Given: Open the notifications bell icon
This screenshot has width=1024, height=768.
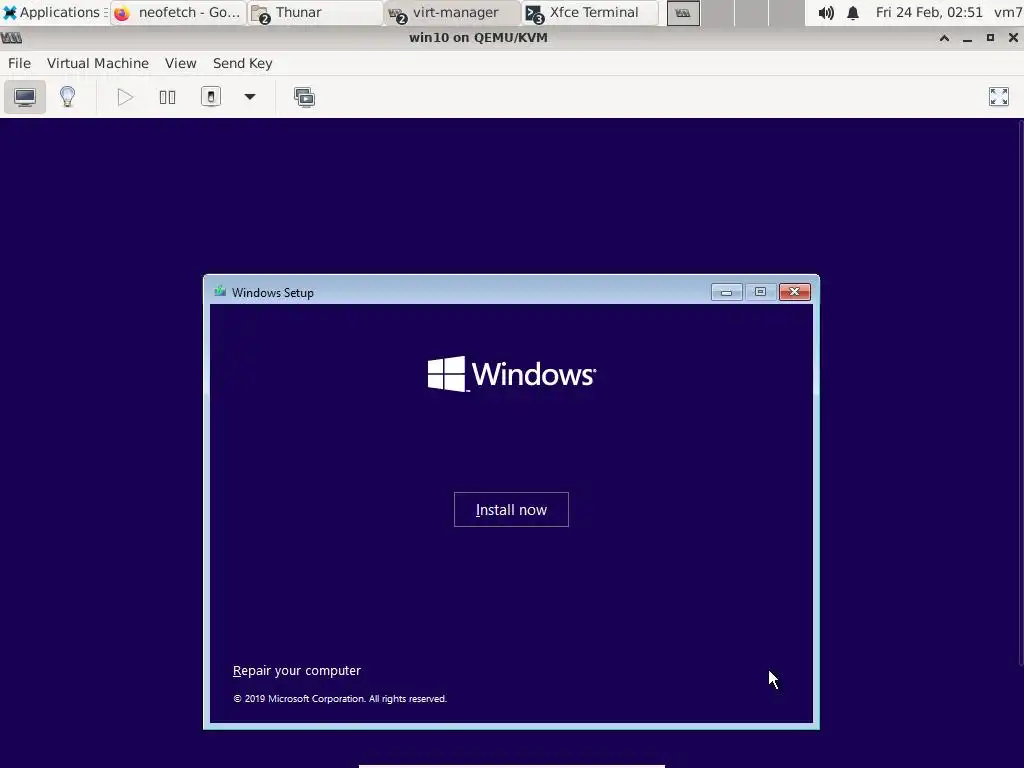Looking at the screenshot, I should 853,13.
